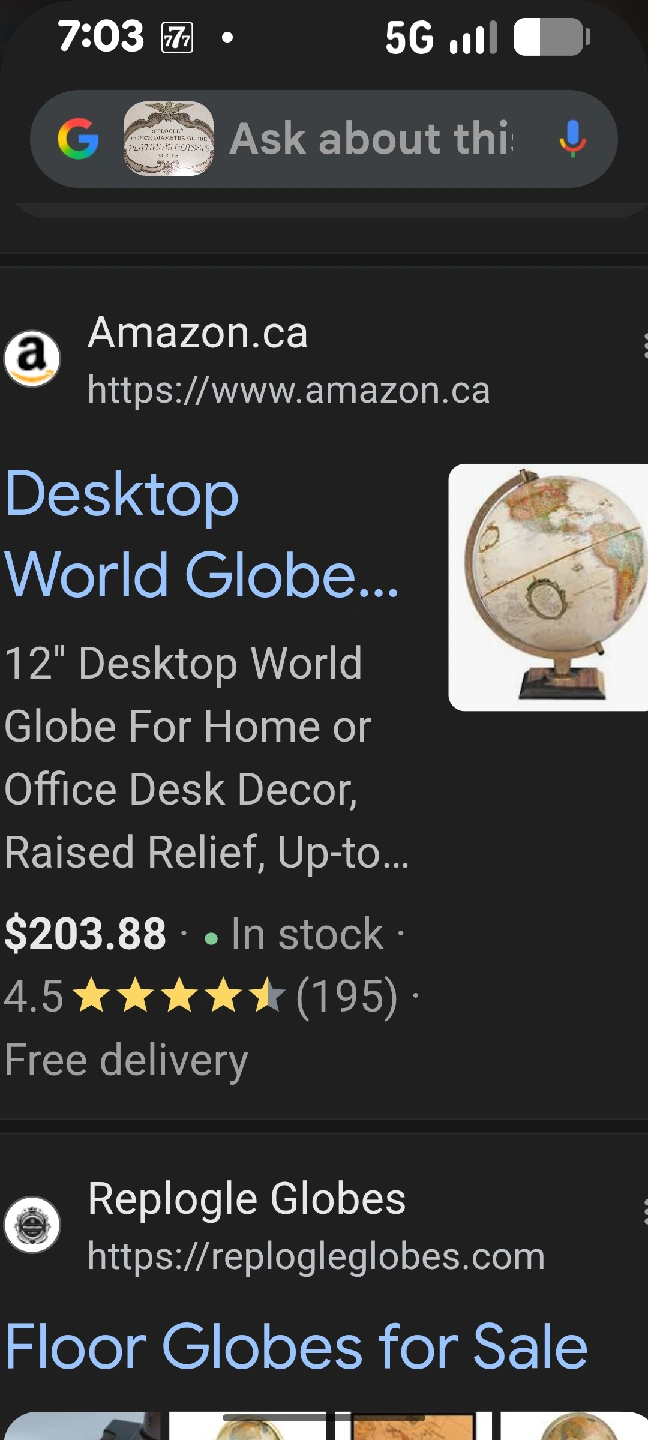Open more options for Replogle Globes result
The width and height of the screenshot is (648, 1440).
click(x=644, y=1211)
